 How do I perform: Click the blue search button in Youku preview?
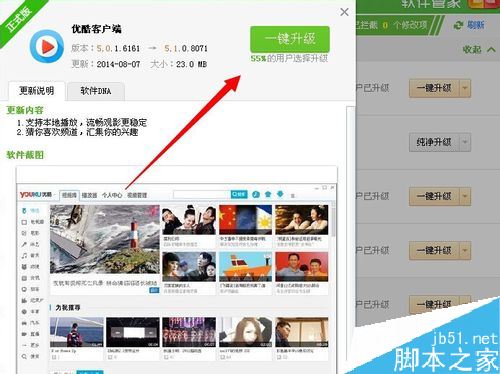coord(239,194)
